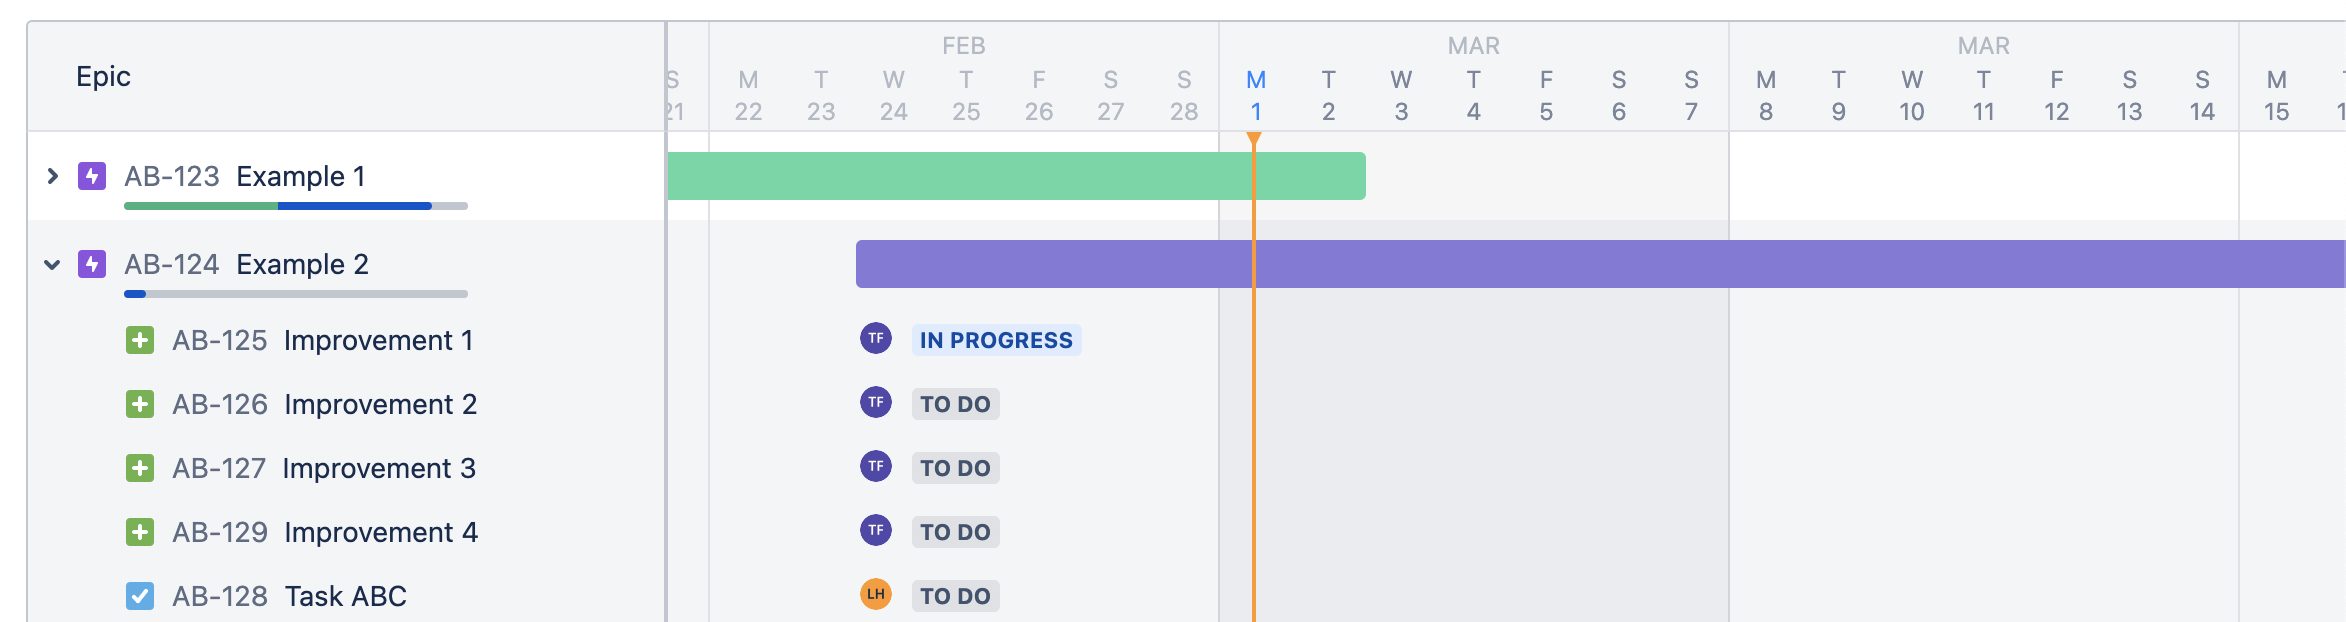
Task: Click the purple epic icon for AB-123
Action: (92, 176)
